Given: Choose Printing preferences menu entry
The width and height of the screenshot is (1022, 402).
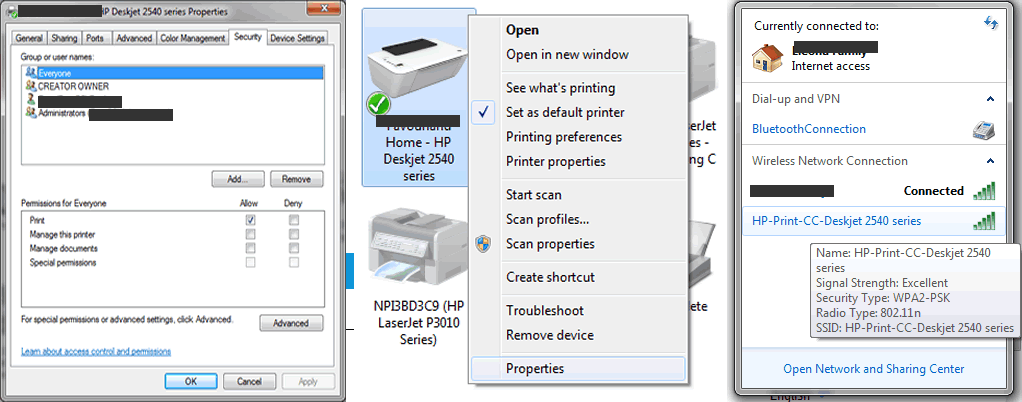Looking at the screenshot, I should pos(577,137).
